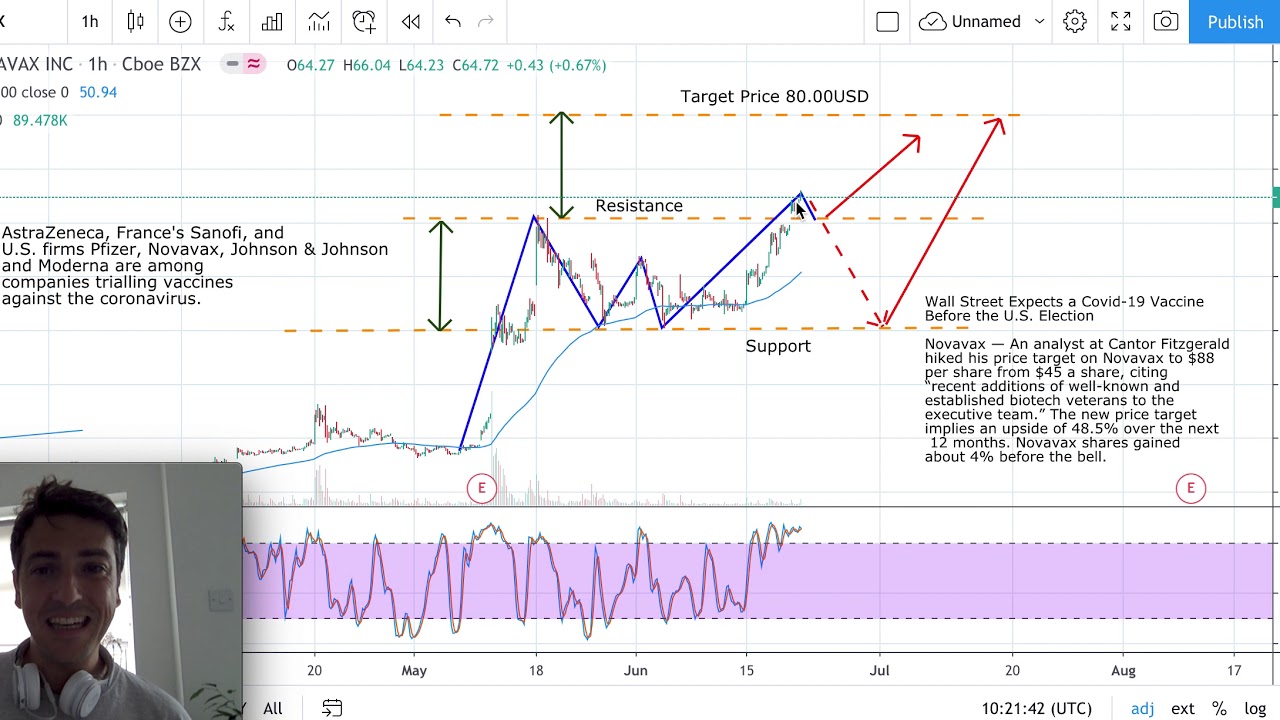The width and height of the screenshot is (1280, 720).
Task: Open the candlestick chart style menu
Action: tap(136, 21)
